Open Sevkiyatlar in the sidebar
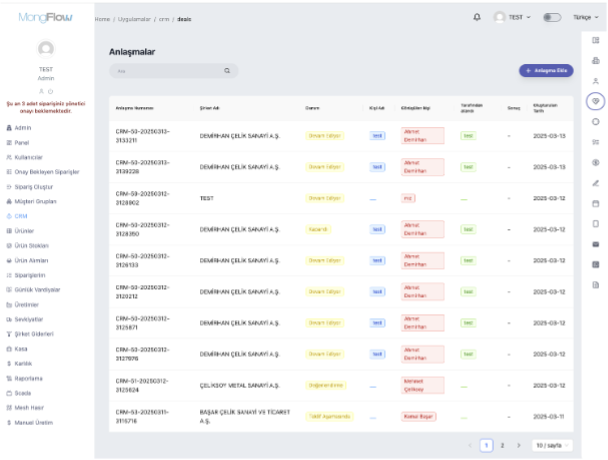Screen dimensions: 608x460 click(29, 319)
